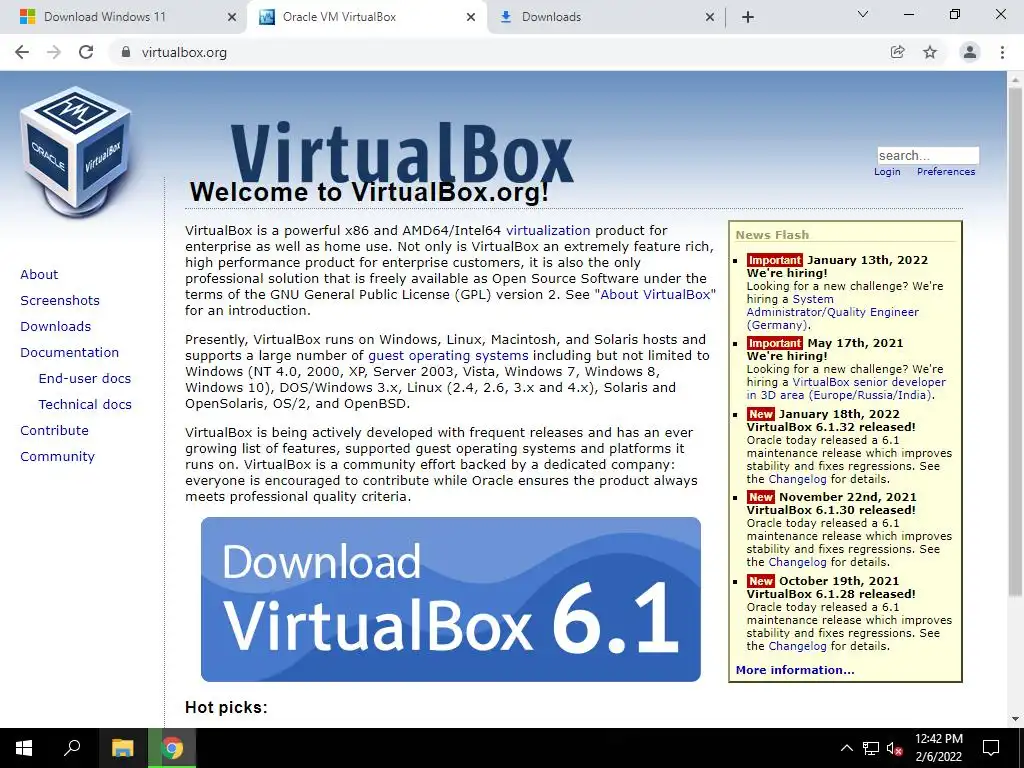Click the Chrome taskbar icon

(172, 748)
